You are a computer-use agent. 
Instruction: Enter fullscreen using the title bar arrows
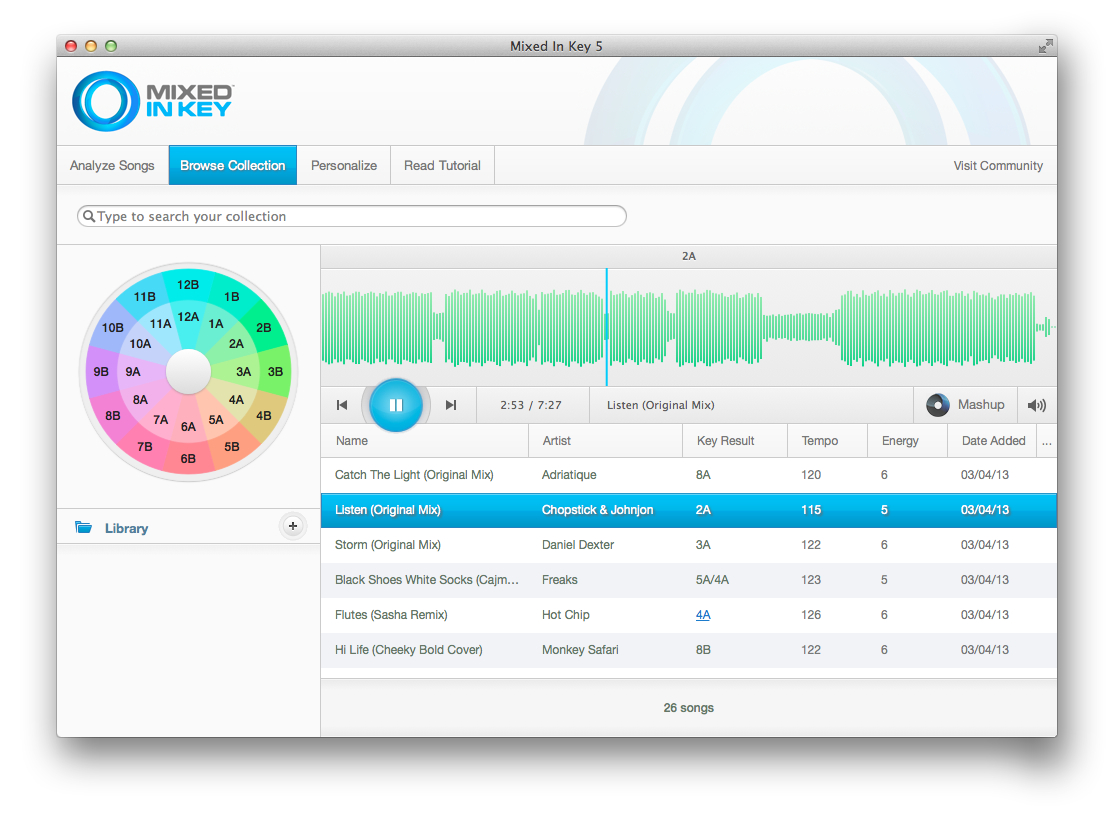(x=1045, y=46)
